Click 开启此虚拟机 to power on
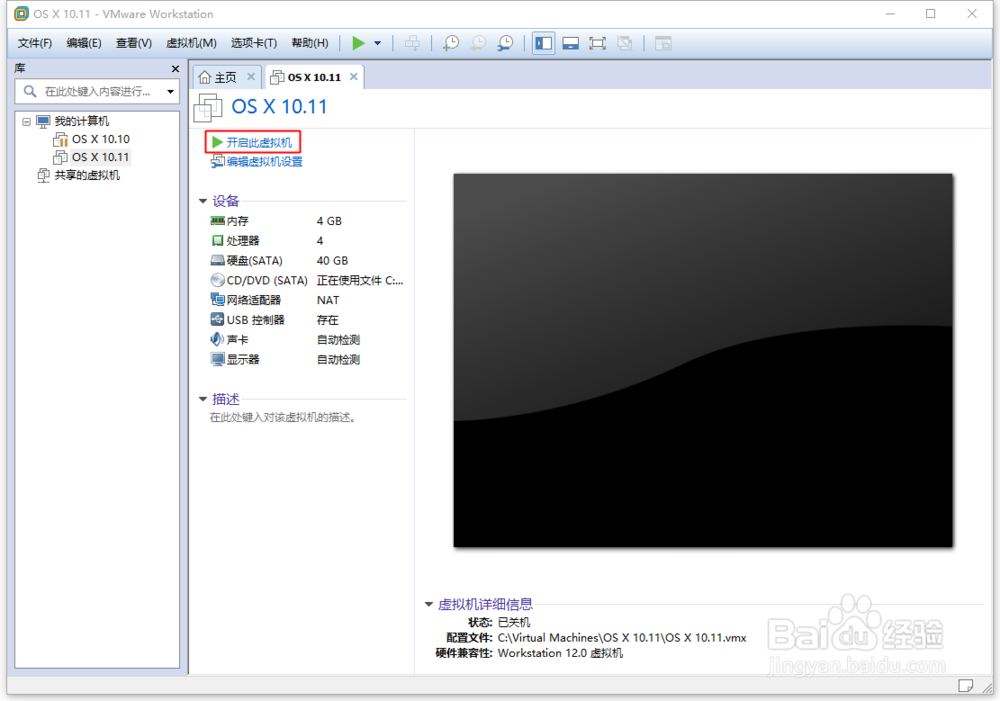Viewport: 1000px width, 701px height. pos(252,142)
